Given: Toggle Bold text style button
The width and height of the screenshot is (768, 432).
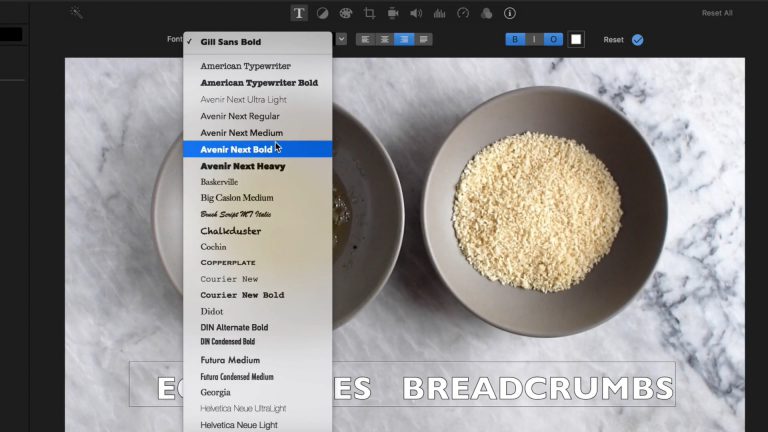Looking at the screenshot, I should tap(515, 40).
